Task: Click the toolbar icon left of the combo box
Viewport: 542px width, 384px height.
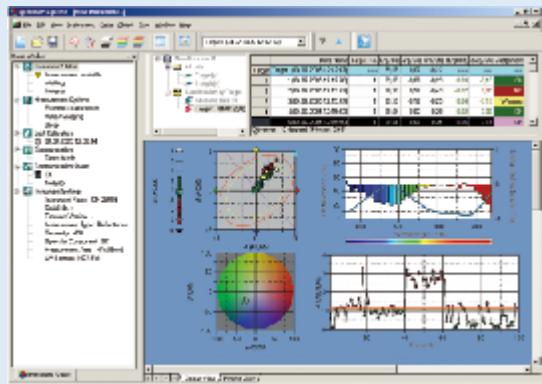Action: tap(185, 41)
